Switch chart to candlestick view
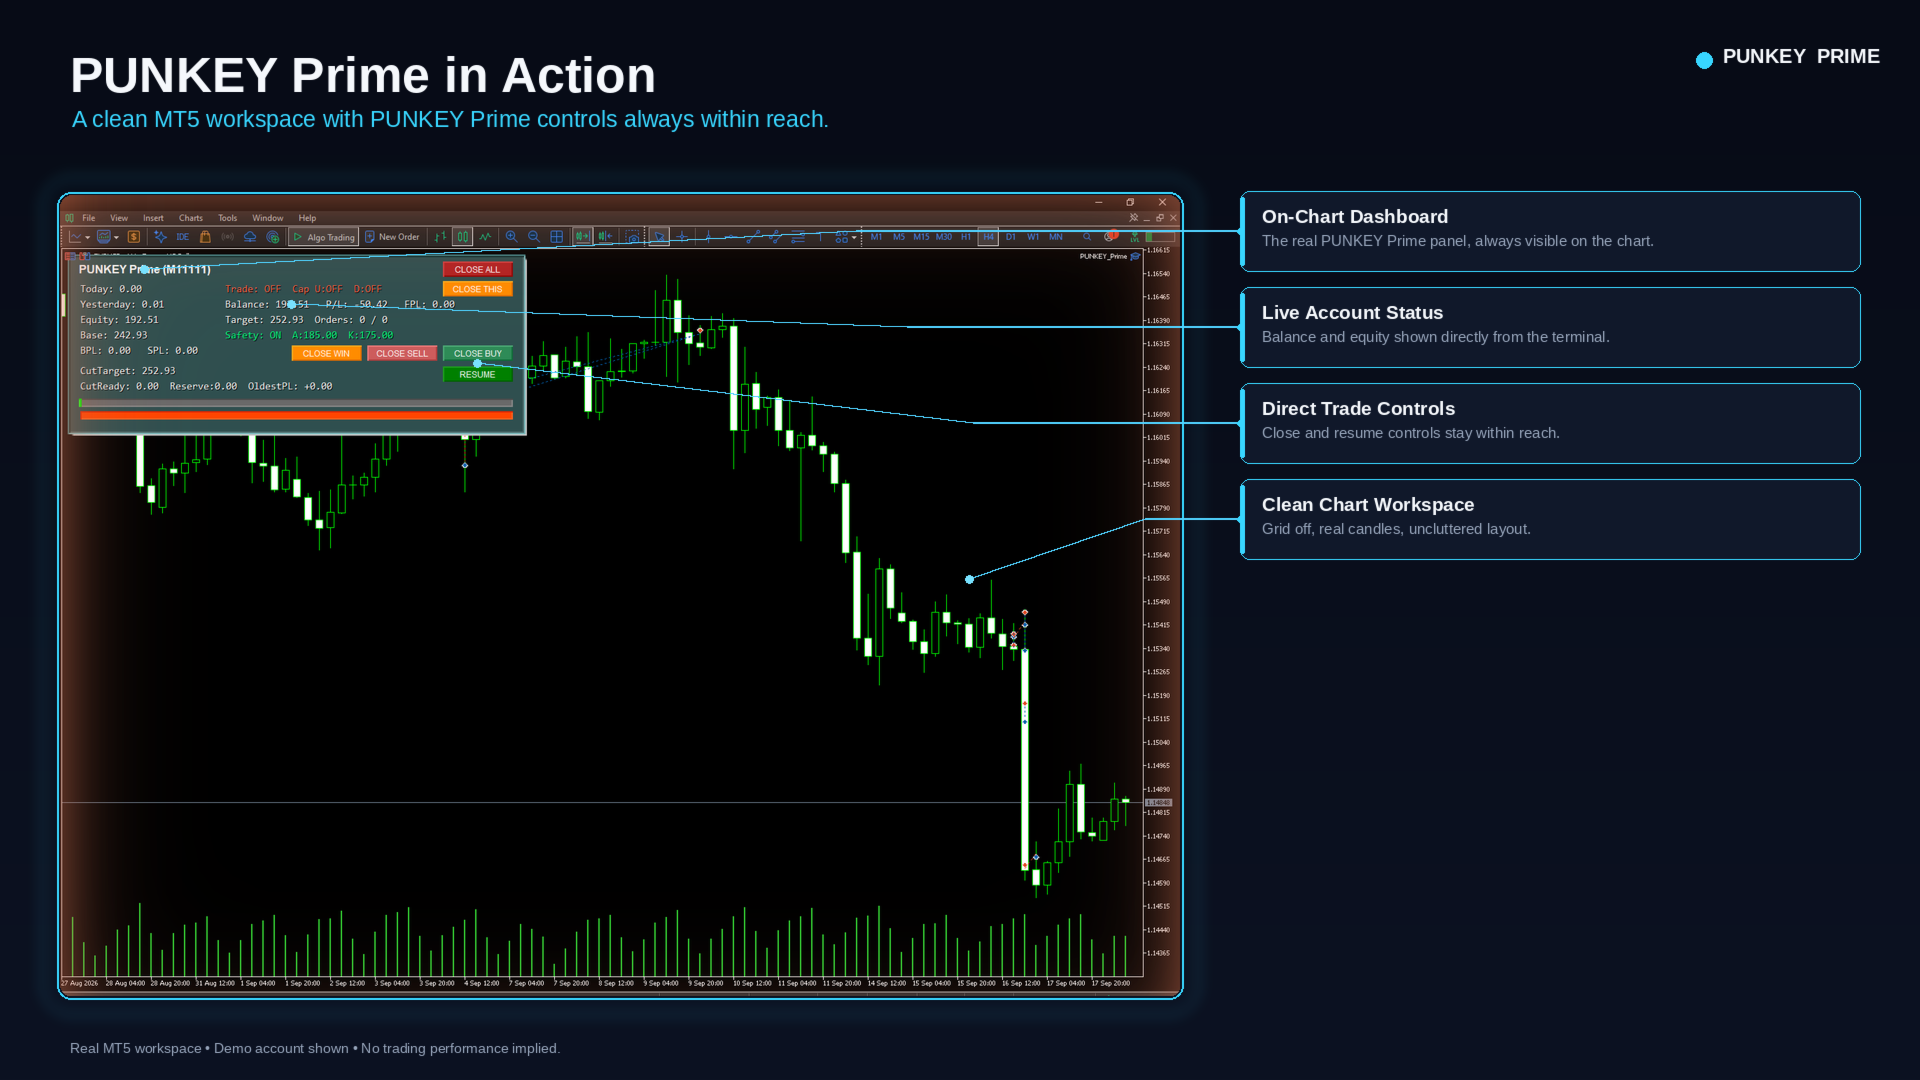 (462, 237)
